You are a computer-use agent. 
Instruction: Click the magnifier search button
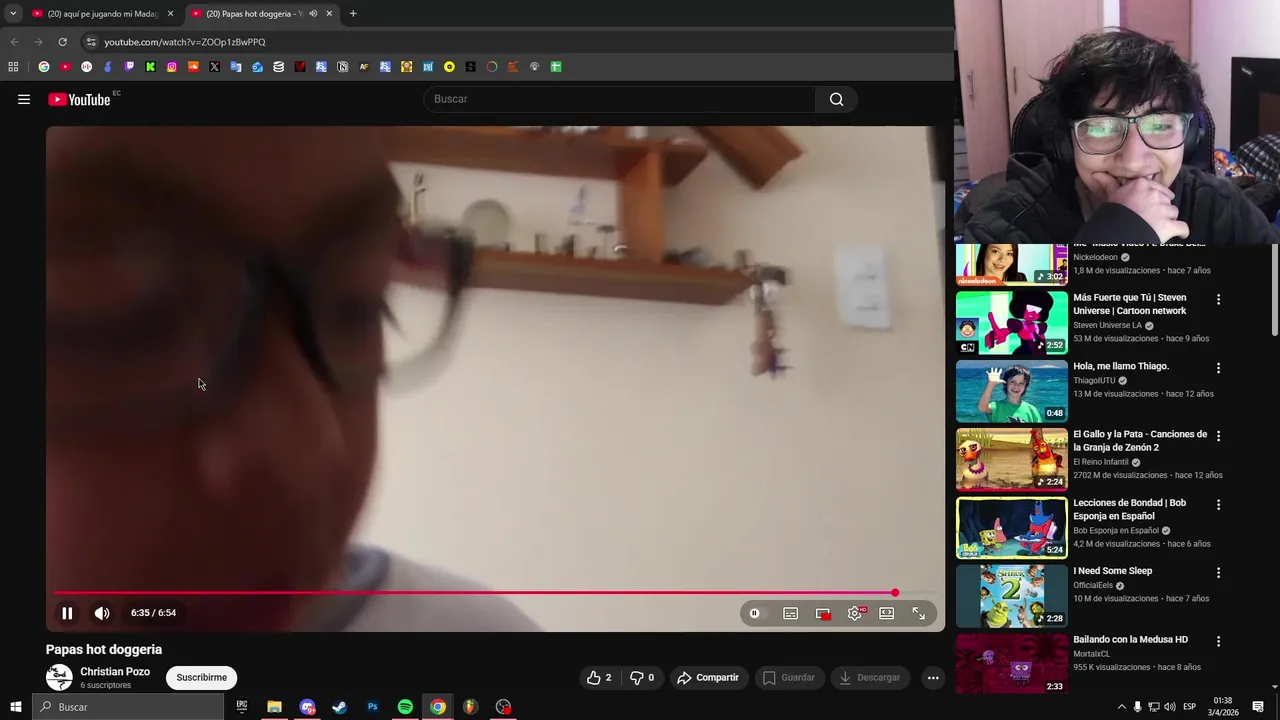[x=836, y=99]
